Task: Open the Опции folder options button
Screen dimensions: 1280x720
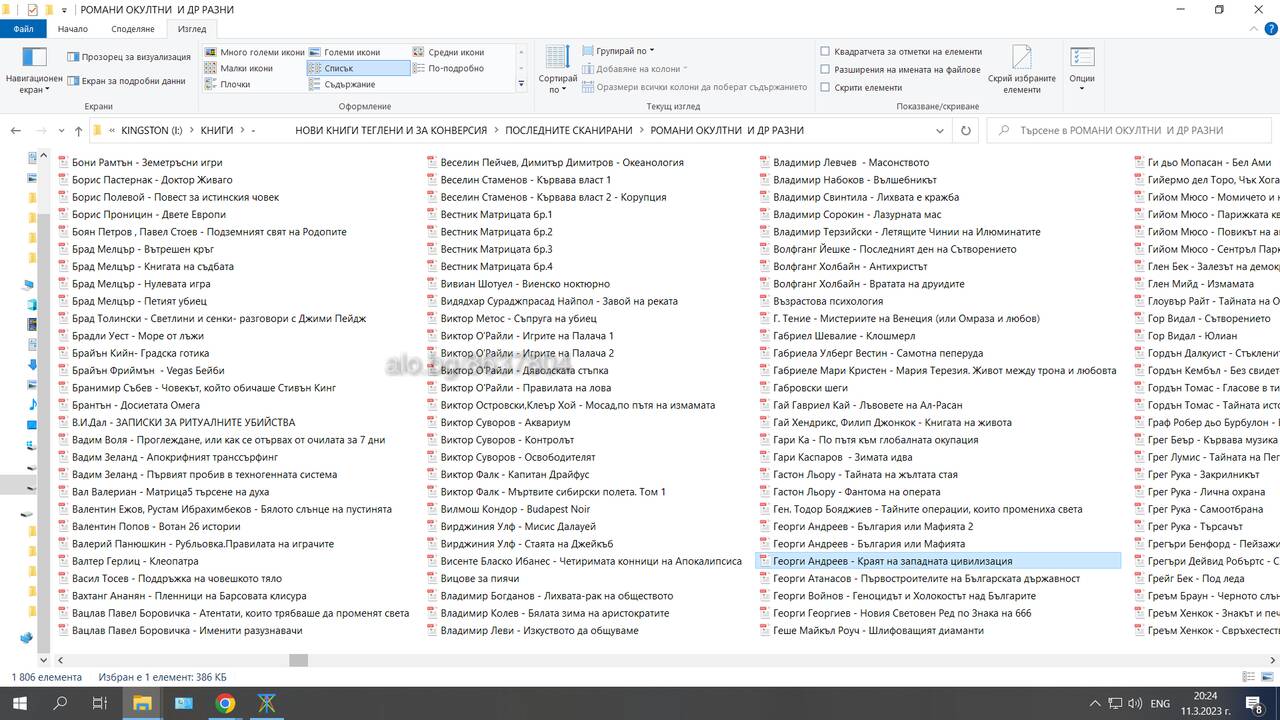Action: pos(1082,70)
